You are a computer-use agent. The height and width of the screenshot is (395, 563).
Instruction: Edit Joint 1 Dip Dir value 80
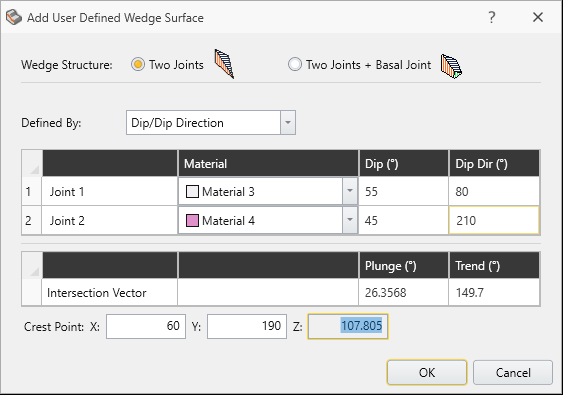pos(494,191)
